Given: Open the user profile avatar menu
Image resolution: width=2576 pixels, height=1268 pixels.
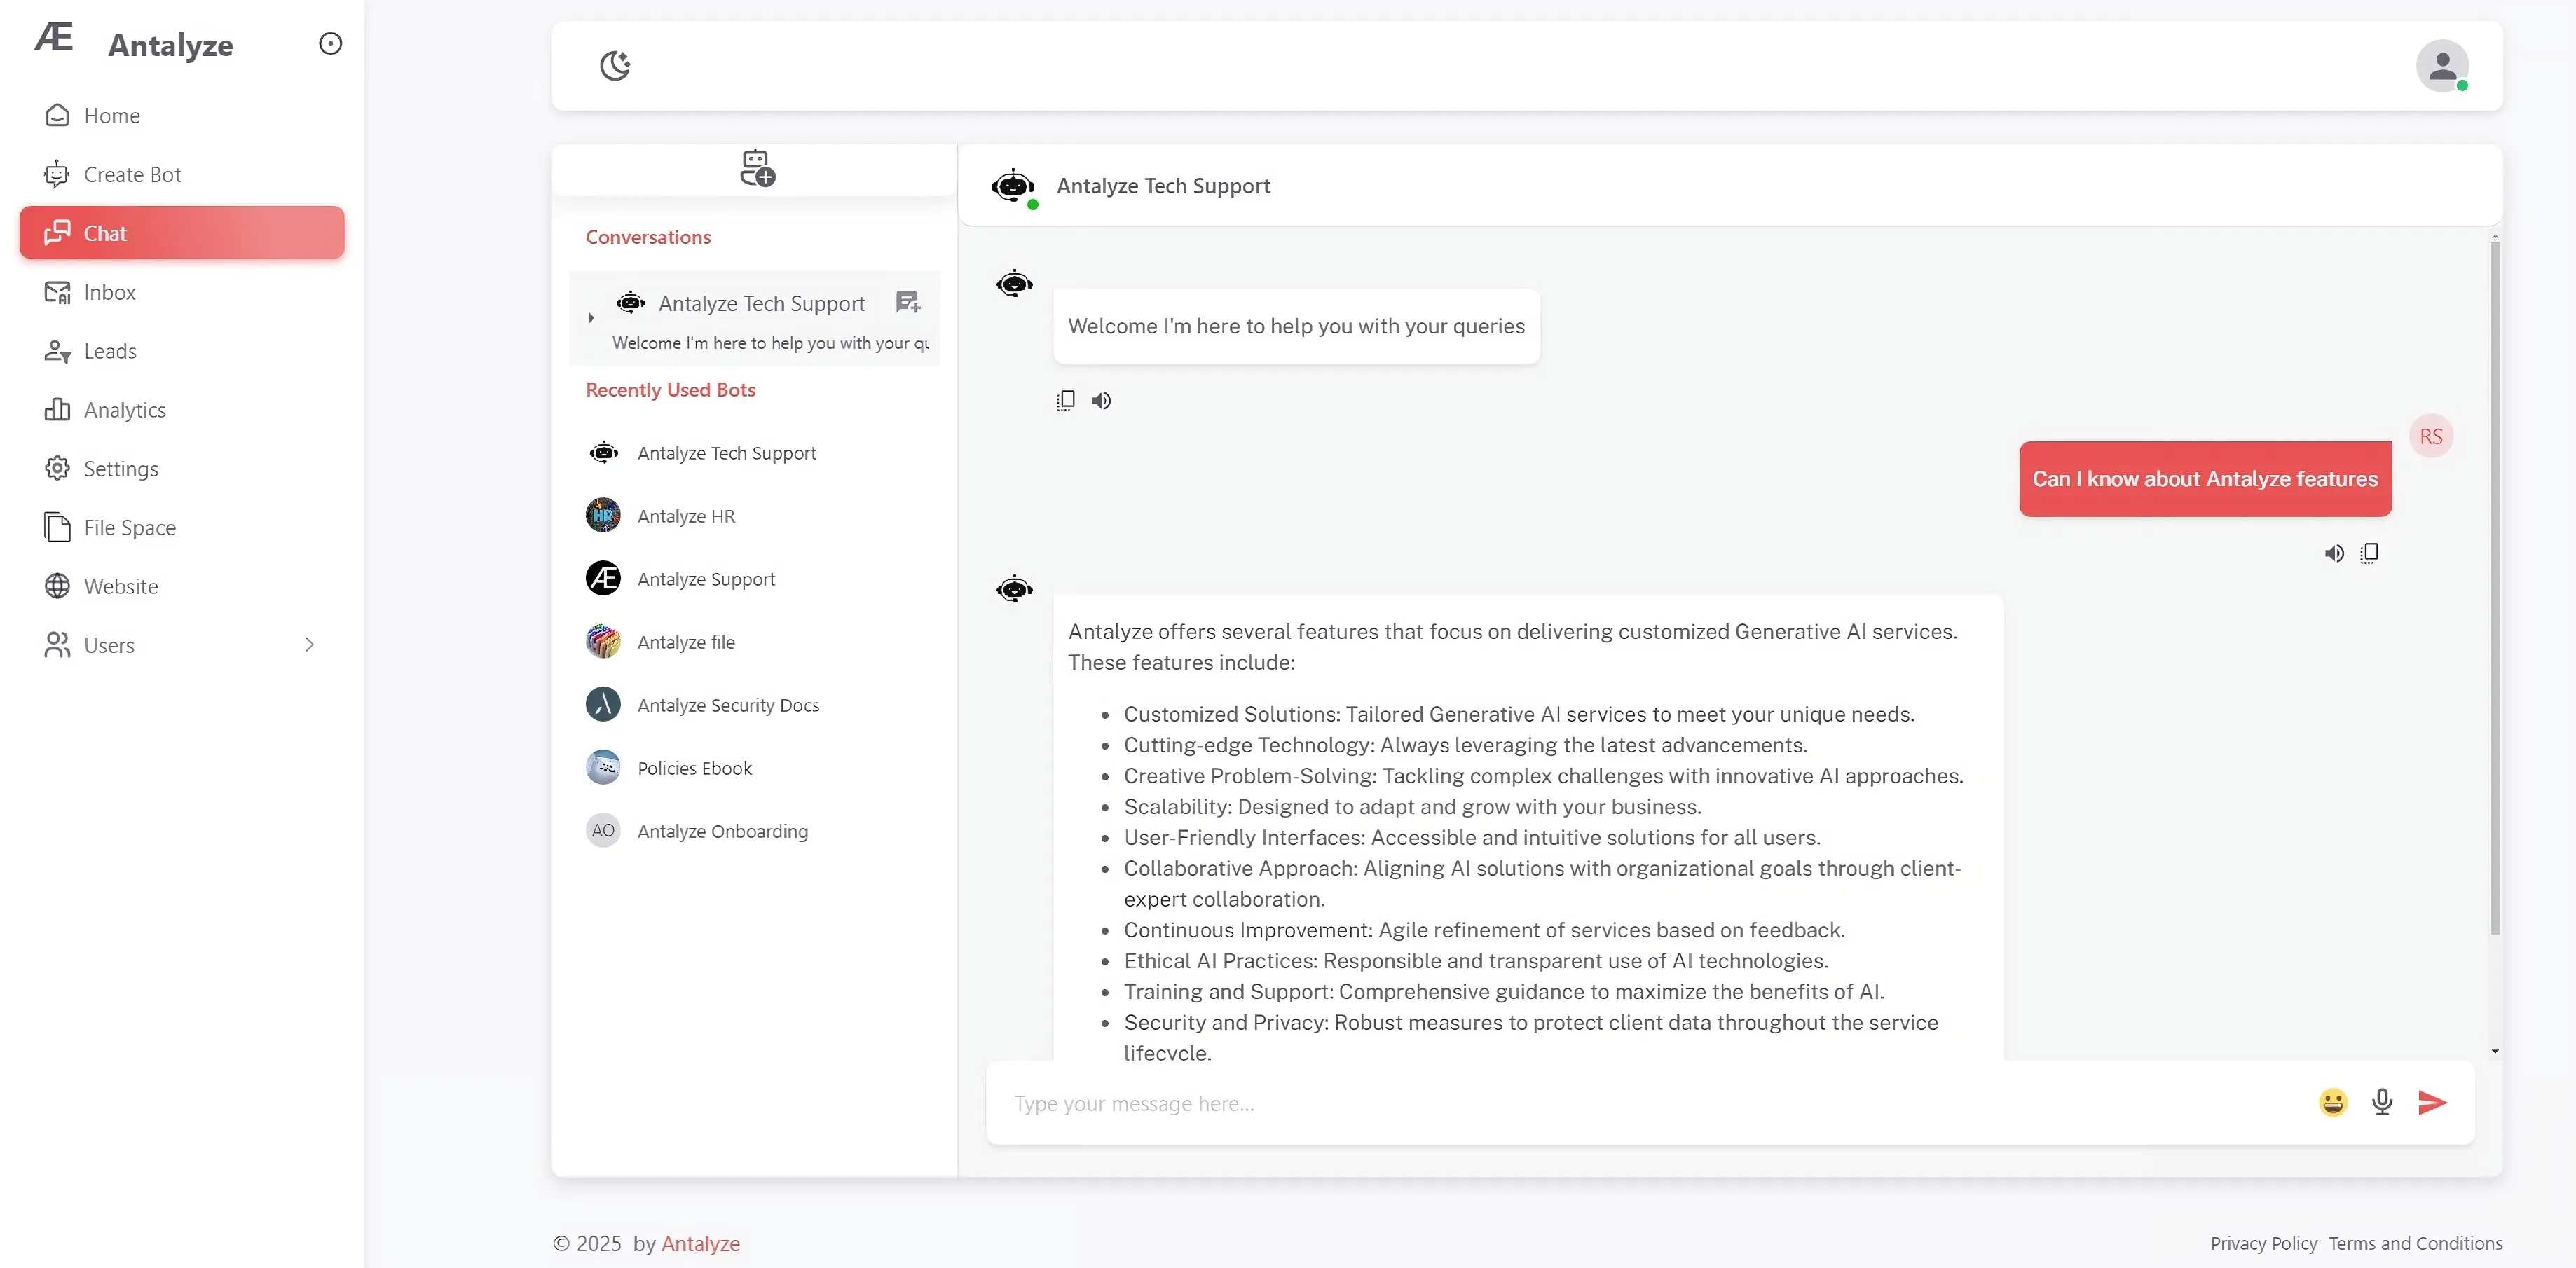Looking at the screenshot, I should [2442, 66].
